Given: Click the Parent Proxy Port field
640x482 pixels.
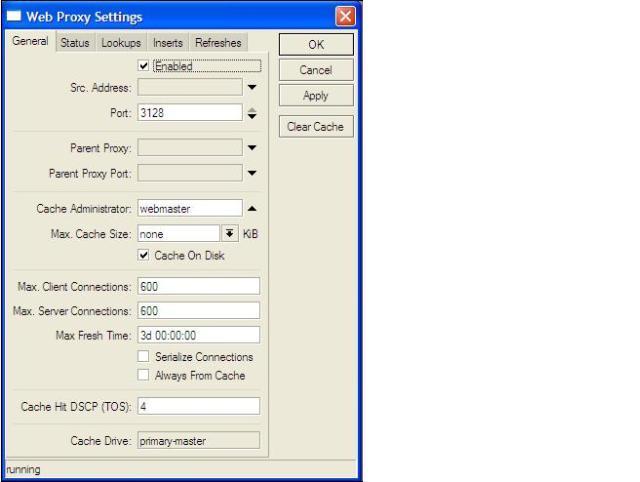Looking at the screenshot, I should coord(190,173).
